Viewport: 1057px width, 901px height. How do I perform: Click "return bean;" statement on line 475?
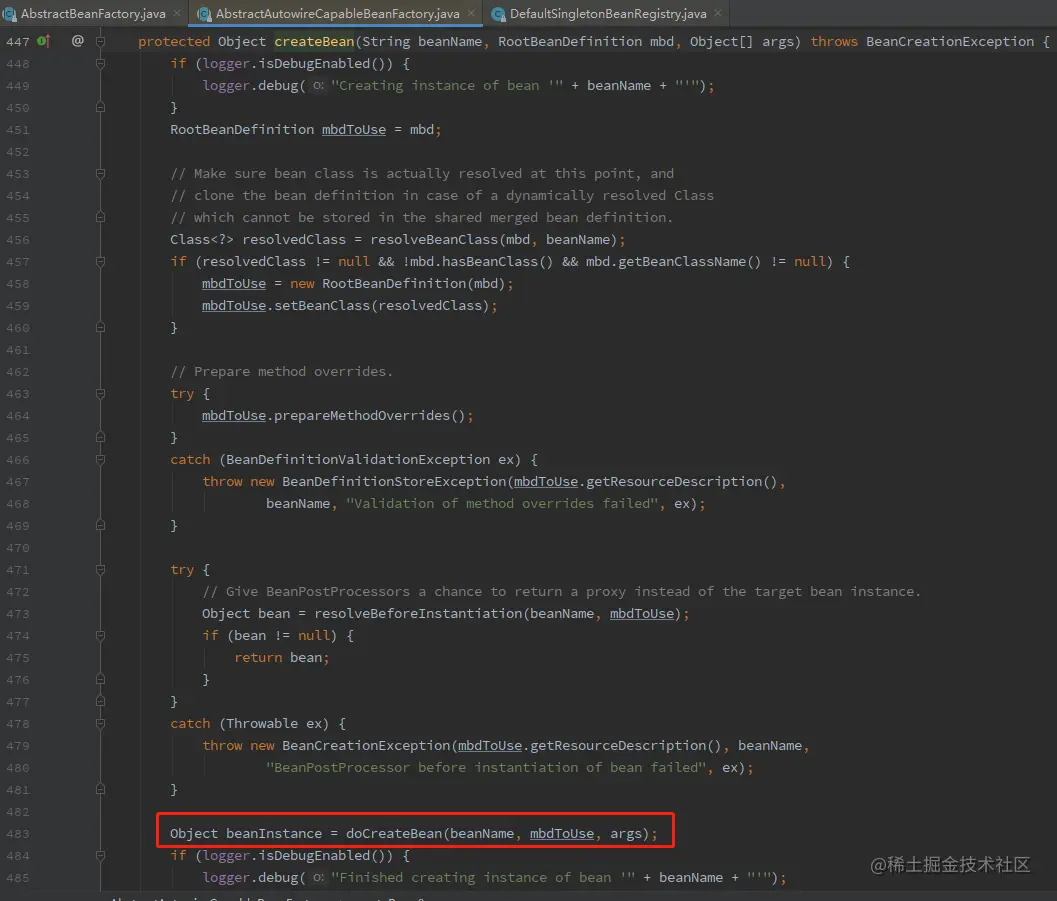(x=282, y=658)
